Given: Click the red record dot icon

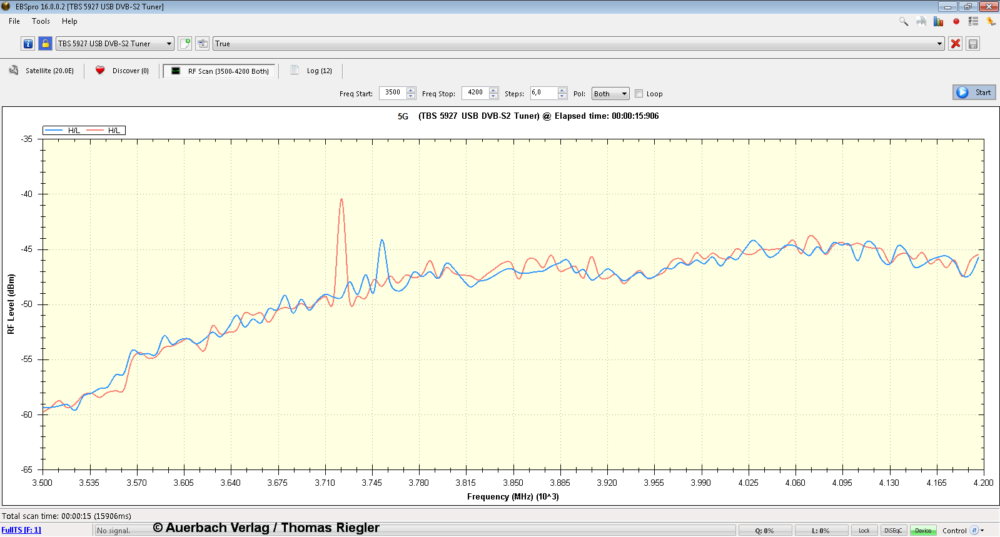Looking at the screenshot, I should (956, 21).
